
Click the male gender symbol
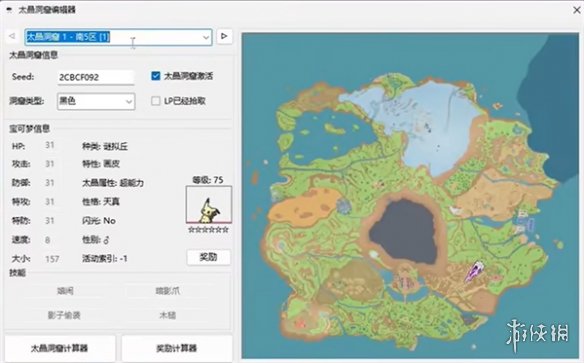point(107,240)
